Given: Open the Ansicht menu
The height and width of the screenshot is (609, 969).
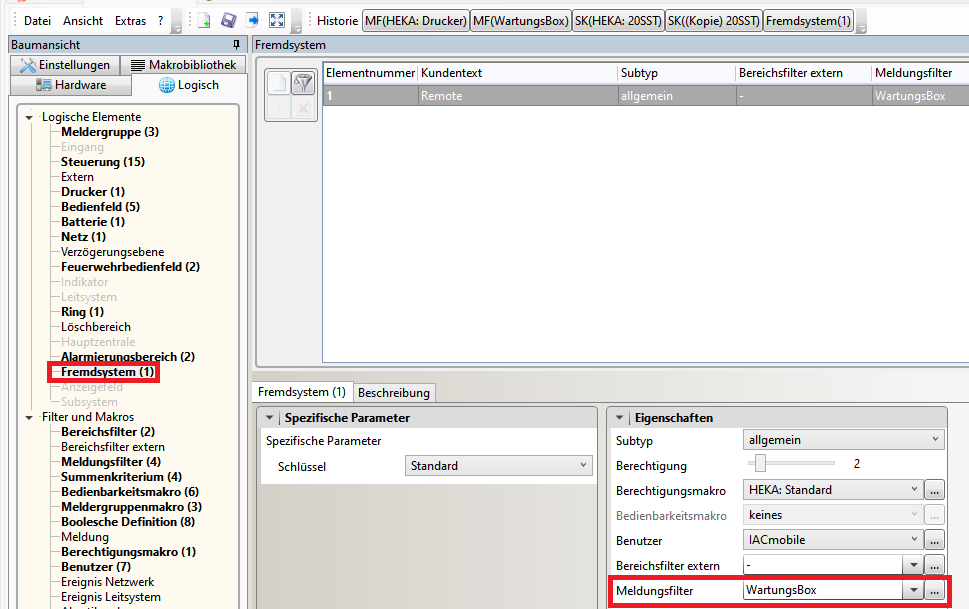Looking at the screenshot, I should (83, 20).
